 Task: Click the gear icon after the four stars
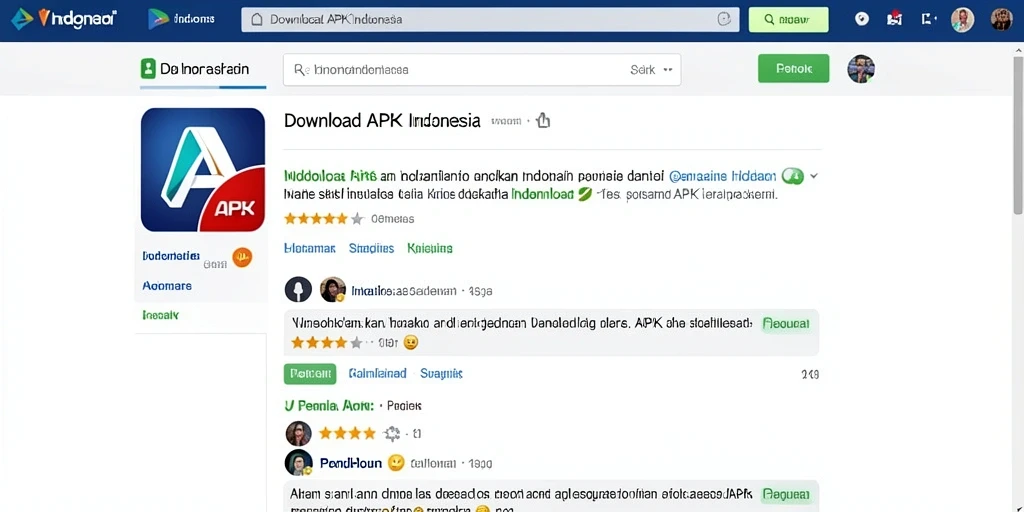[392, 433]
